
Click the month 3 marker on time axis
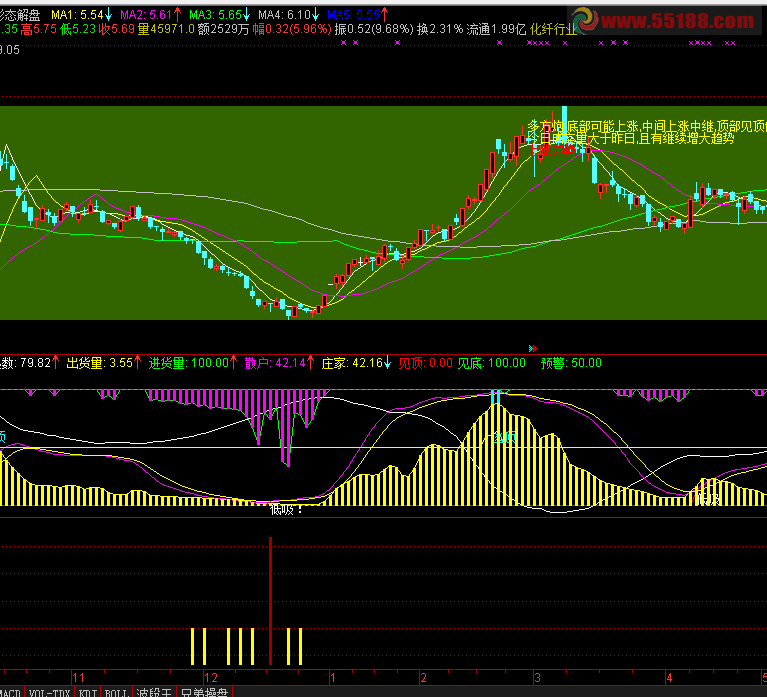[x=538, y=678]
